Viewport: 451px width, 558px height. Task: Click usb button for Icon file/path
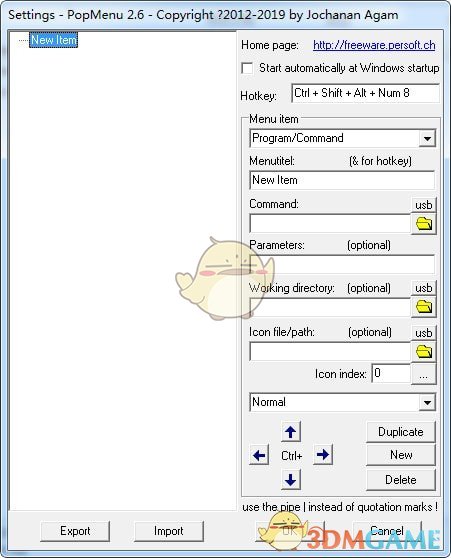point(424,333)
